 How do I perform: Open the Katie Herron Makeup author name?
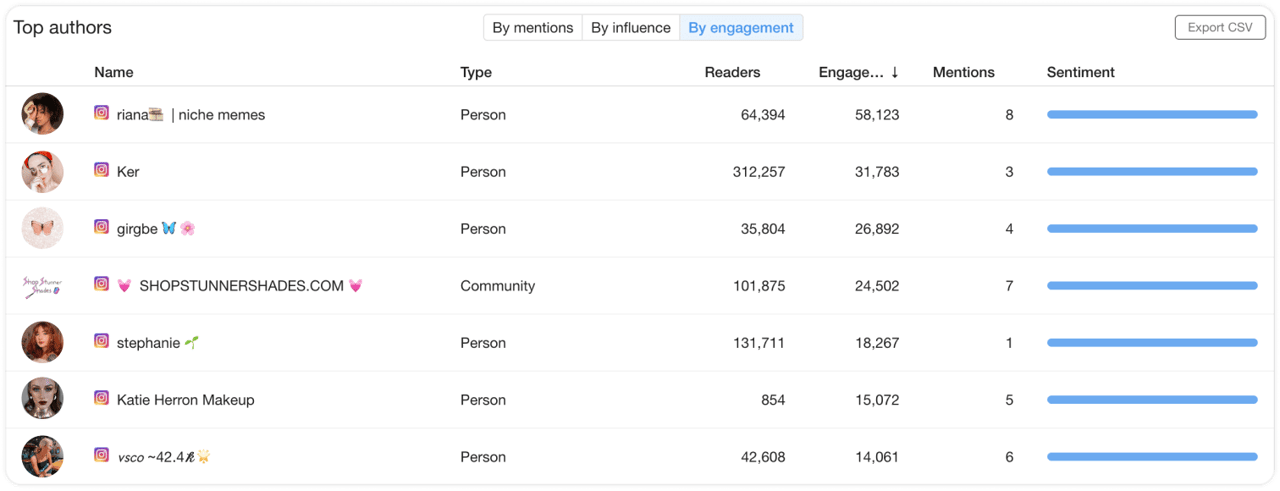[x=186, y=400]
